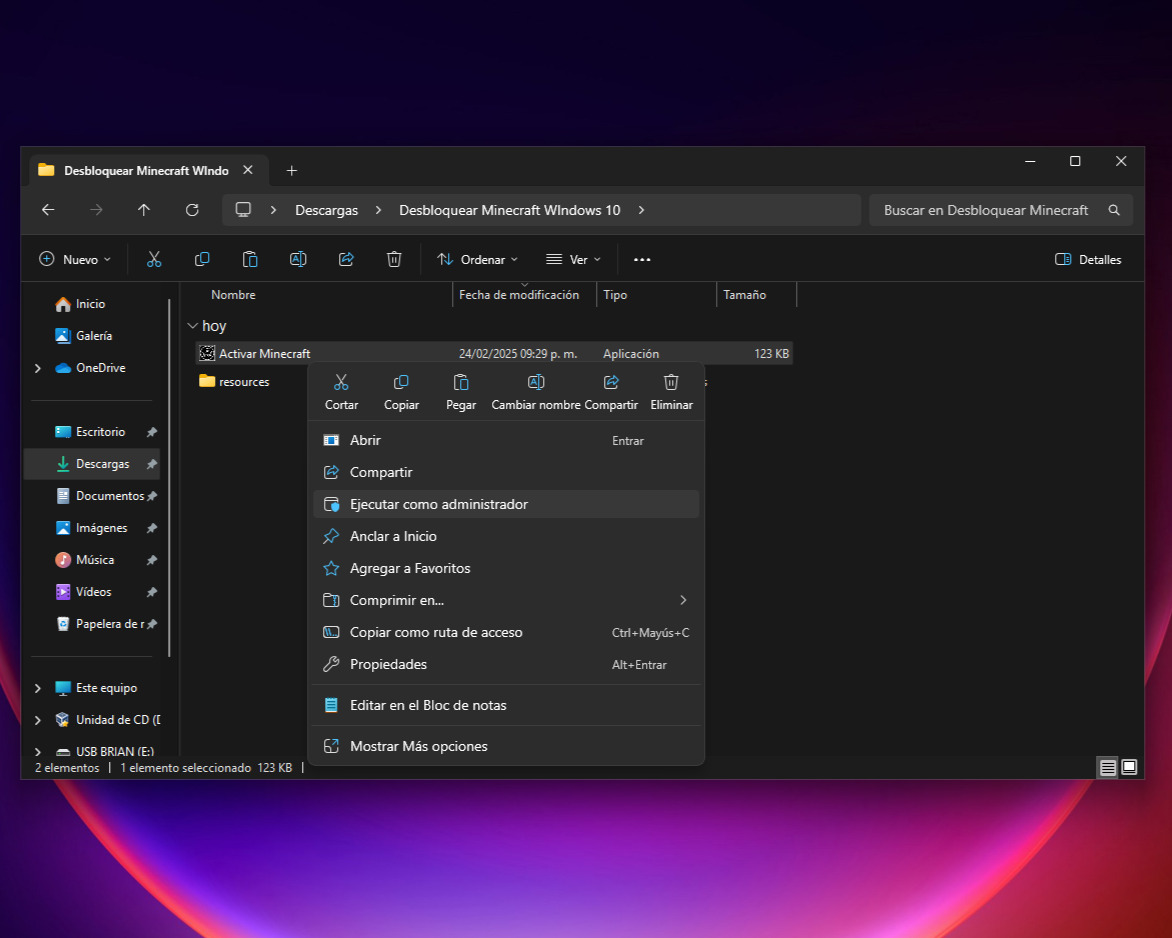The height and width of the screenshot is (938, 1172).
Task: Go back with the left arrow
Action: [x=48, y=210]
